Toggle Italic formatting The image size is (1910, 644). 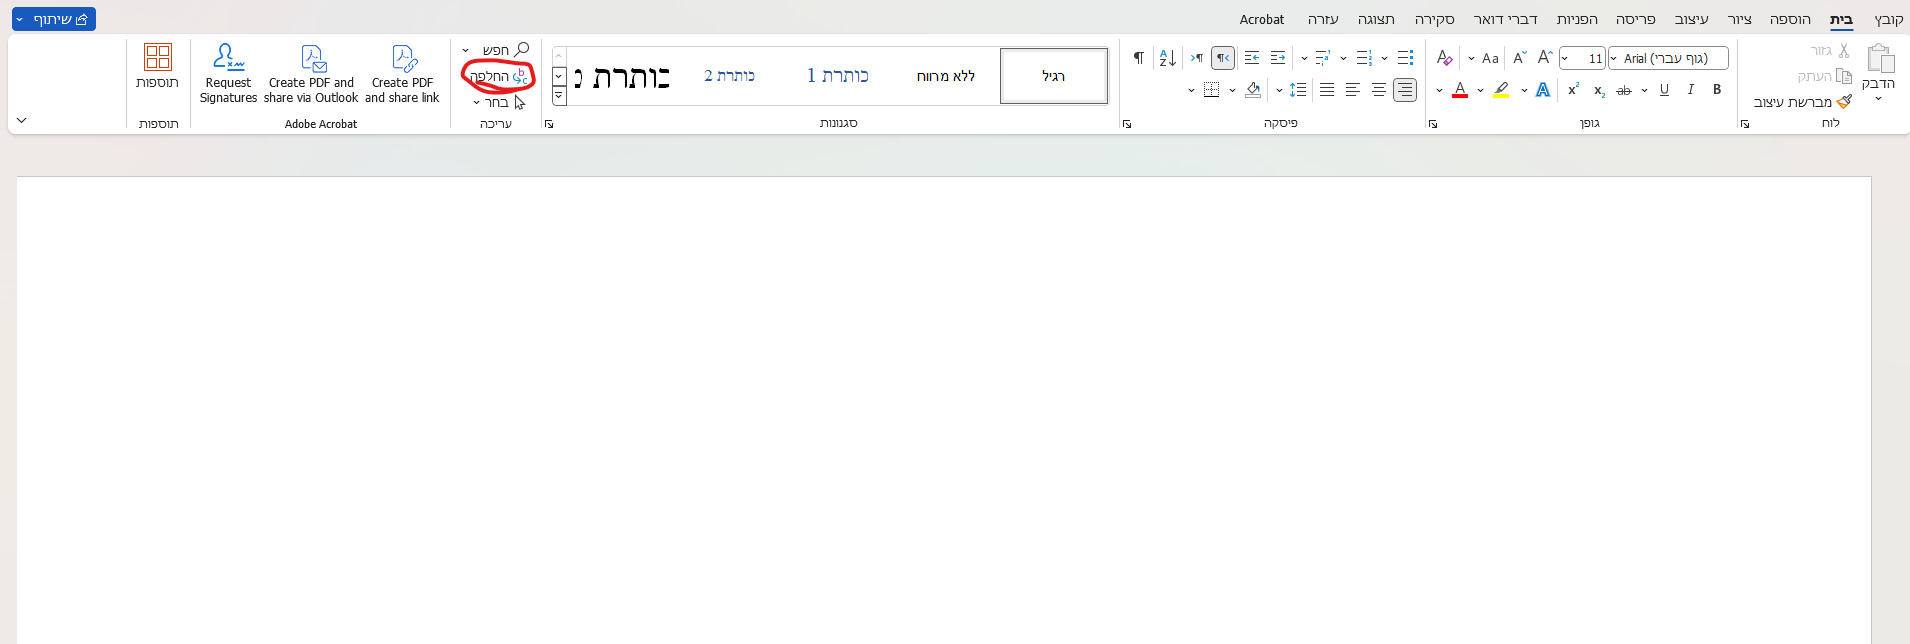click(x=1690, y=90)
